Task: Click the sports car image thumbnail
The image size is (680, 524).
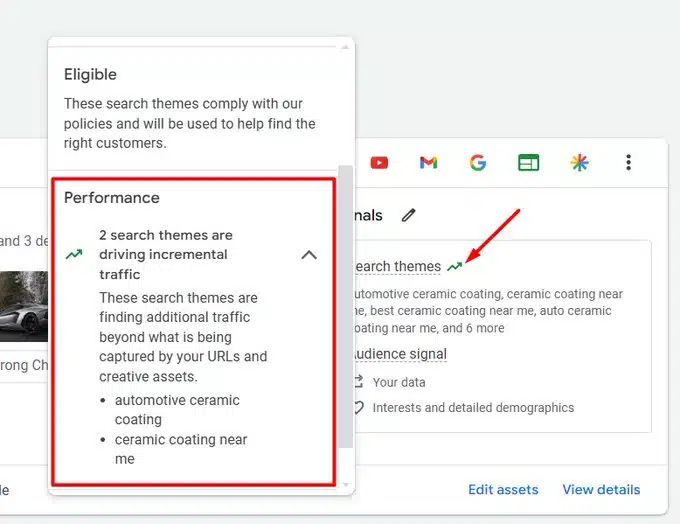Action: 24,306
